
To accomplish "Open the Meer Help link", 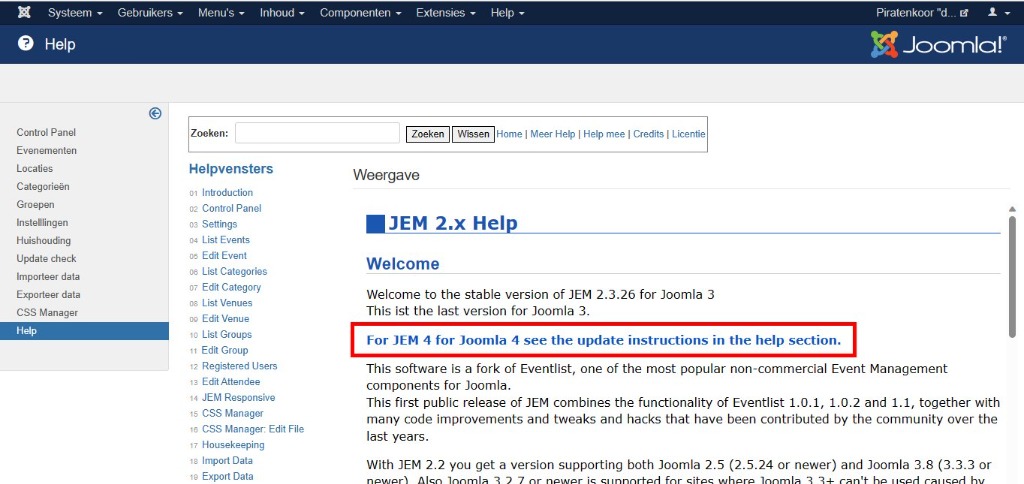I will [x=552, y=134].
